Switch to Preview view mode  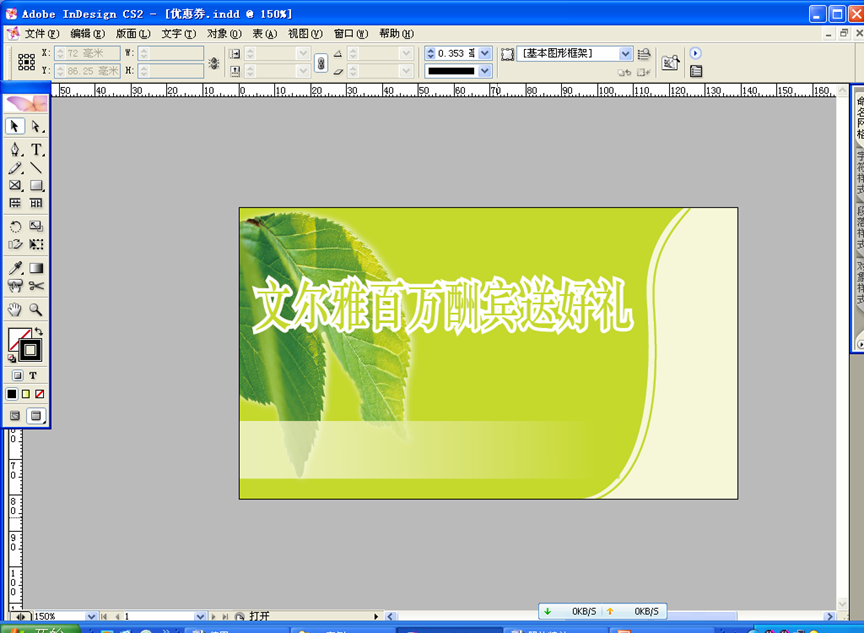(36, 415)
